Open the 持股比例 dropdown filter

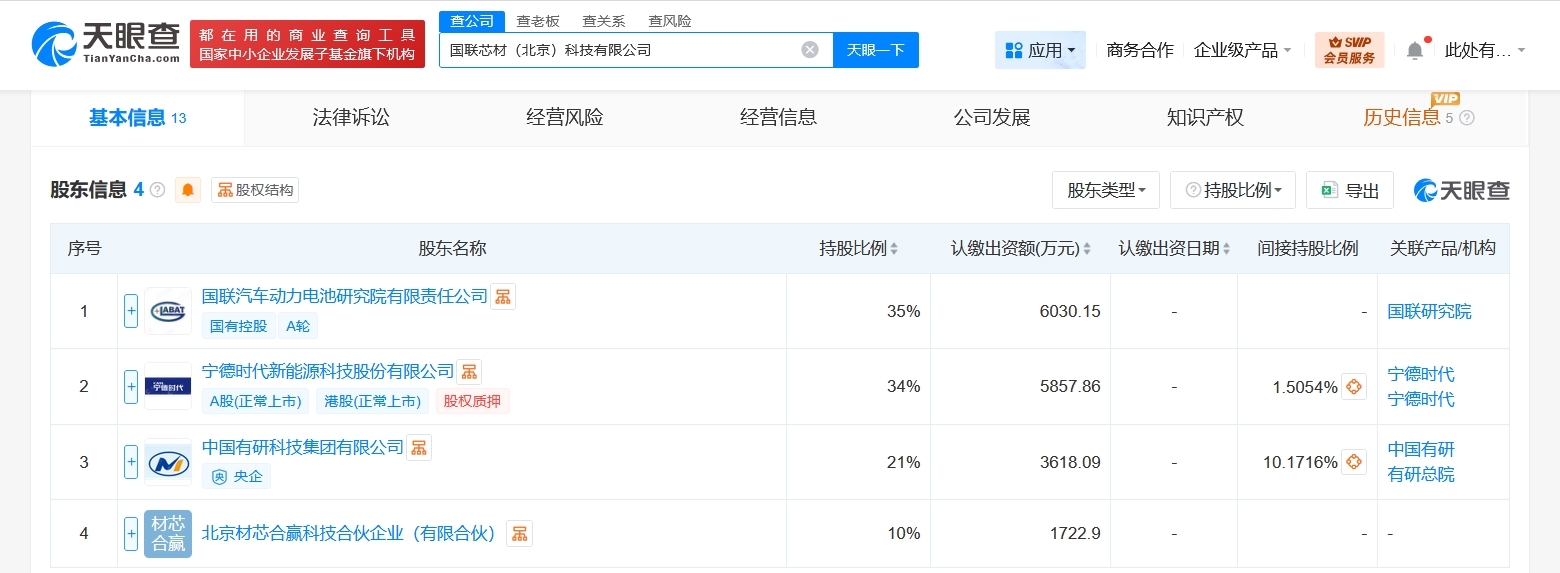click(x=1232, y=190)
